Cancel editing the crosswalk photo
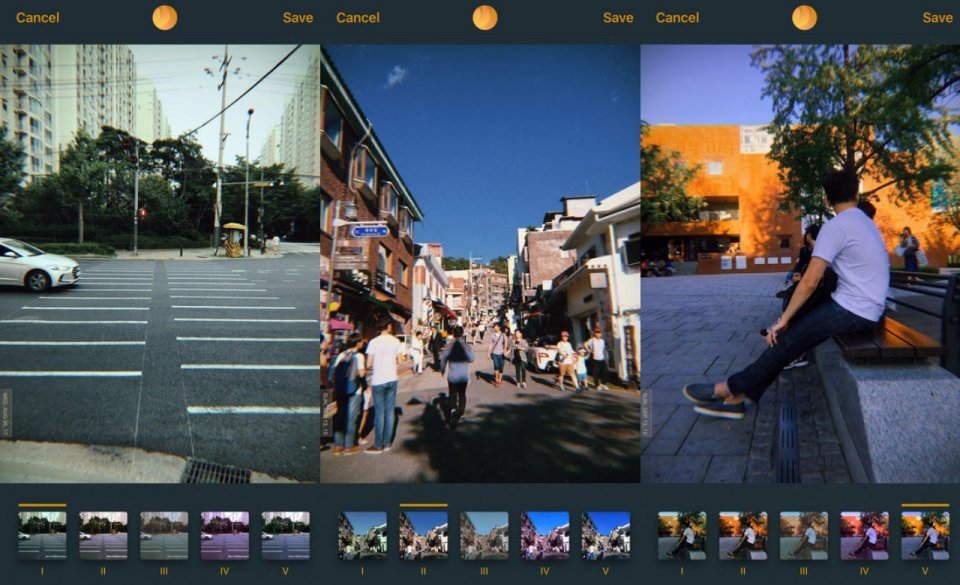Screen dimensions: 960x585 point(37,17)
